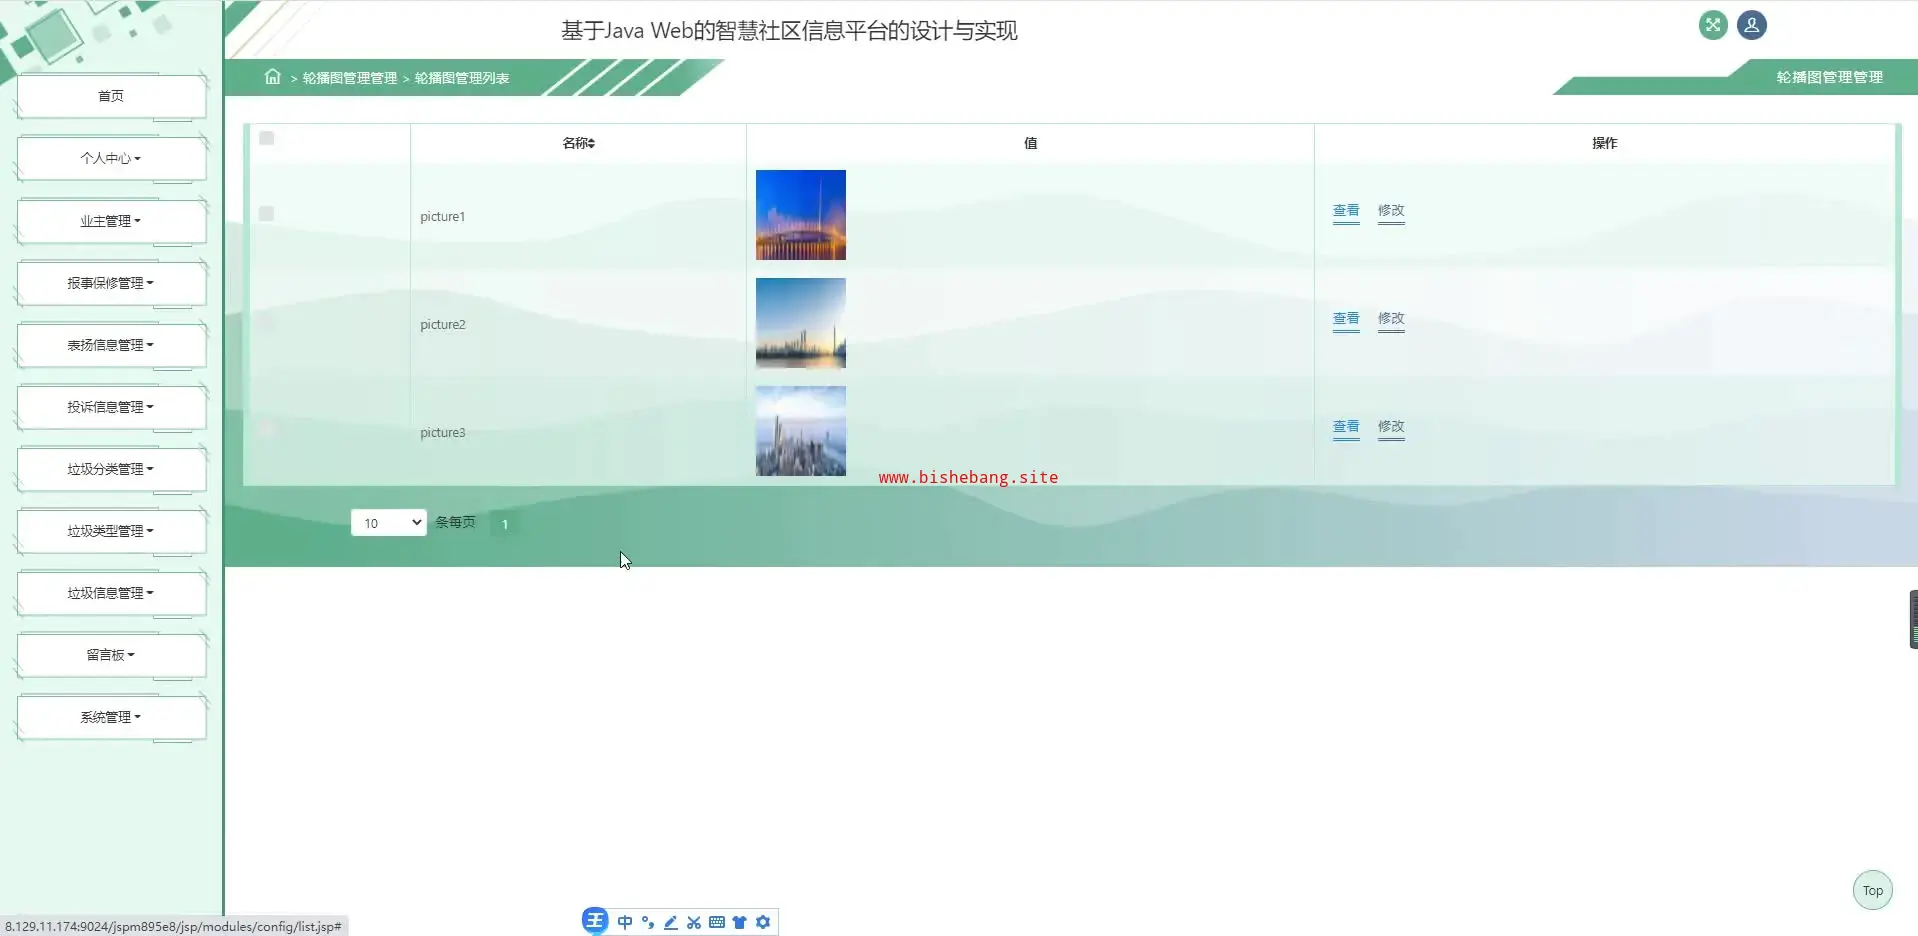Click the home icon in breadcrumb
Image resolution: width=1918 pixels, height=936 pixels.
(x=272, y=77)
